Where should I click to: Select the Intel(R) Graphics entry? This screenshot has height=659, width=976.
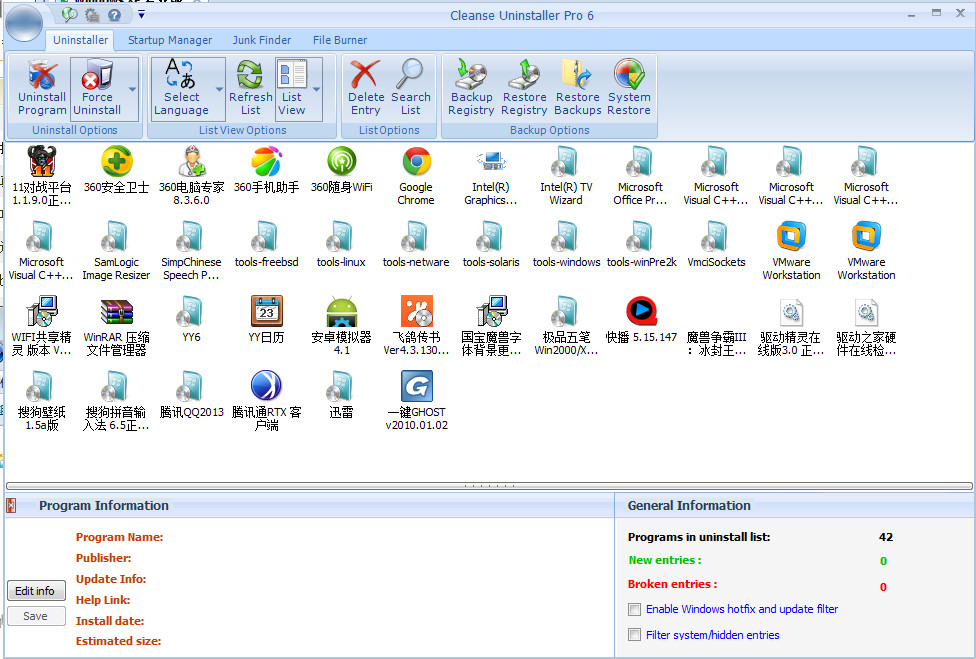[490, 176]
